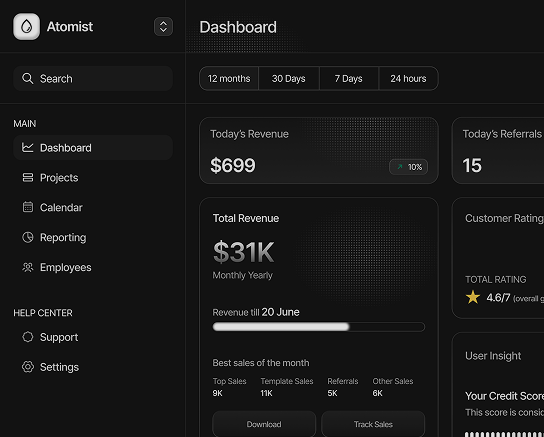Click the green up-arrow trend icon
This screenshot has height=437, width=544.
[x=400, y=167]
